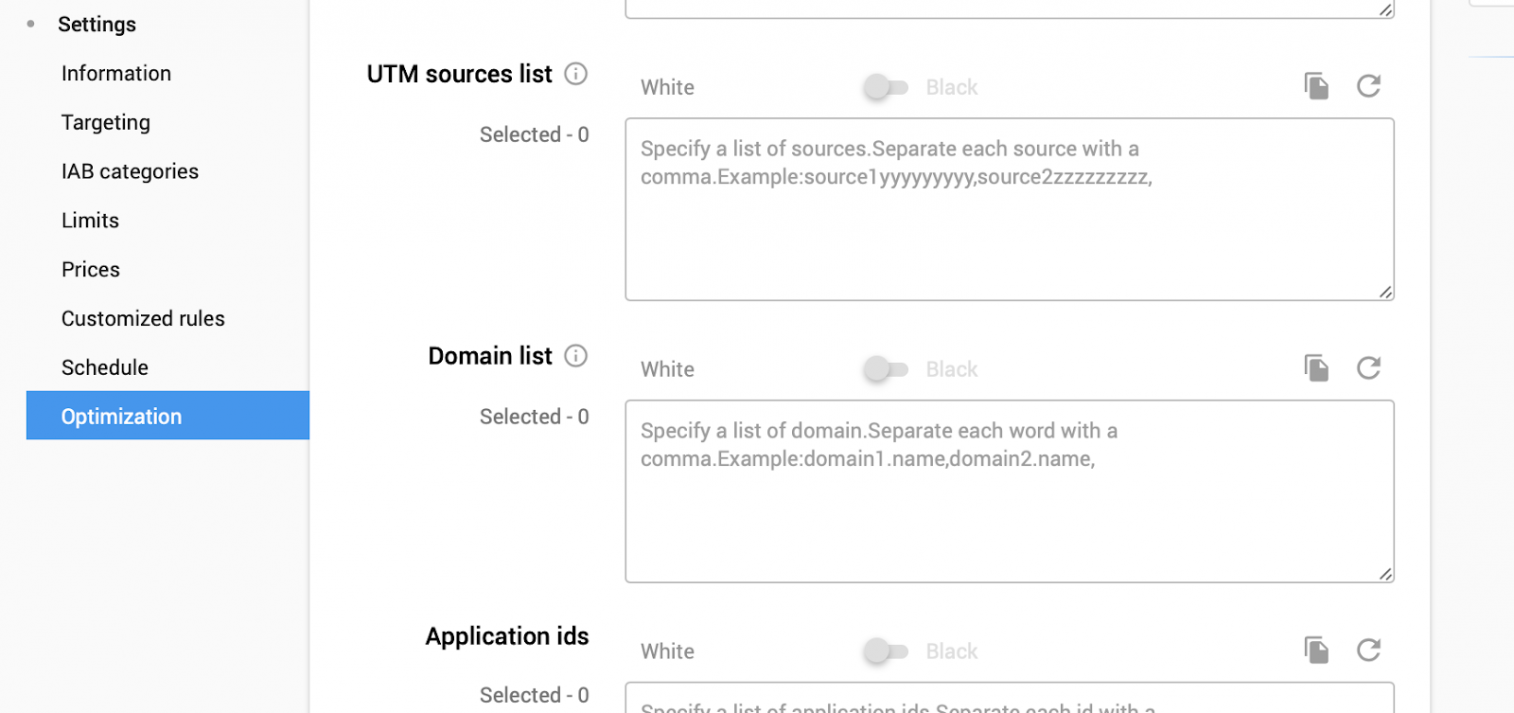
Task: Go to Customized rules section
Action: tap(143, 318)
